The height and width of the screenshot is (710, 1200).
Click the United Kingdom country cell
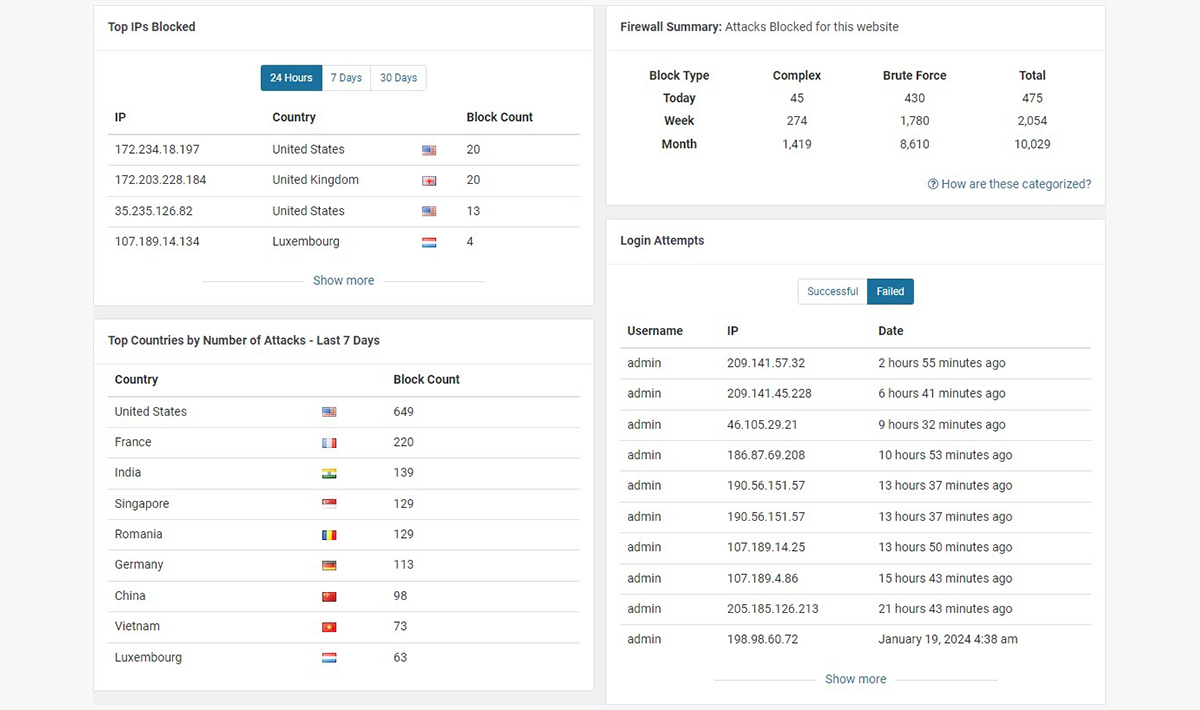click(x=315, y=180)
